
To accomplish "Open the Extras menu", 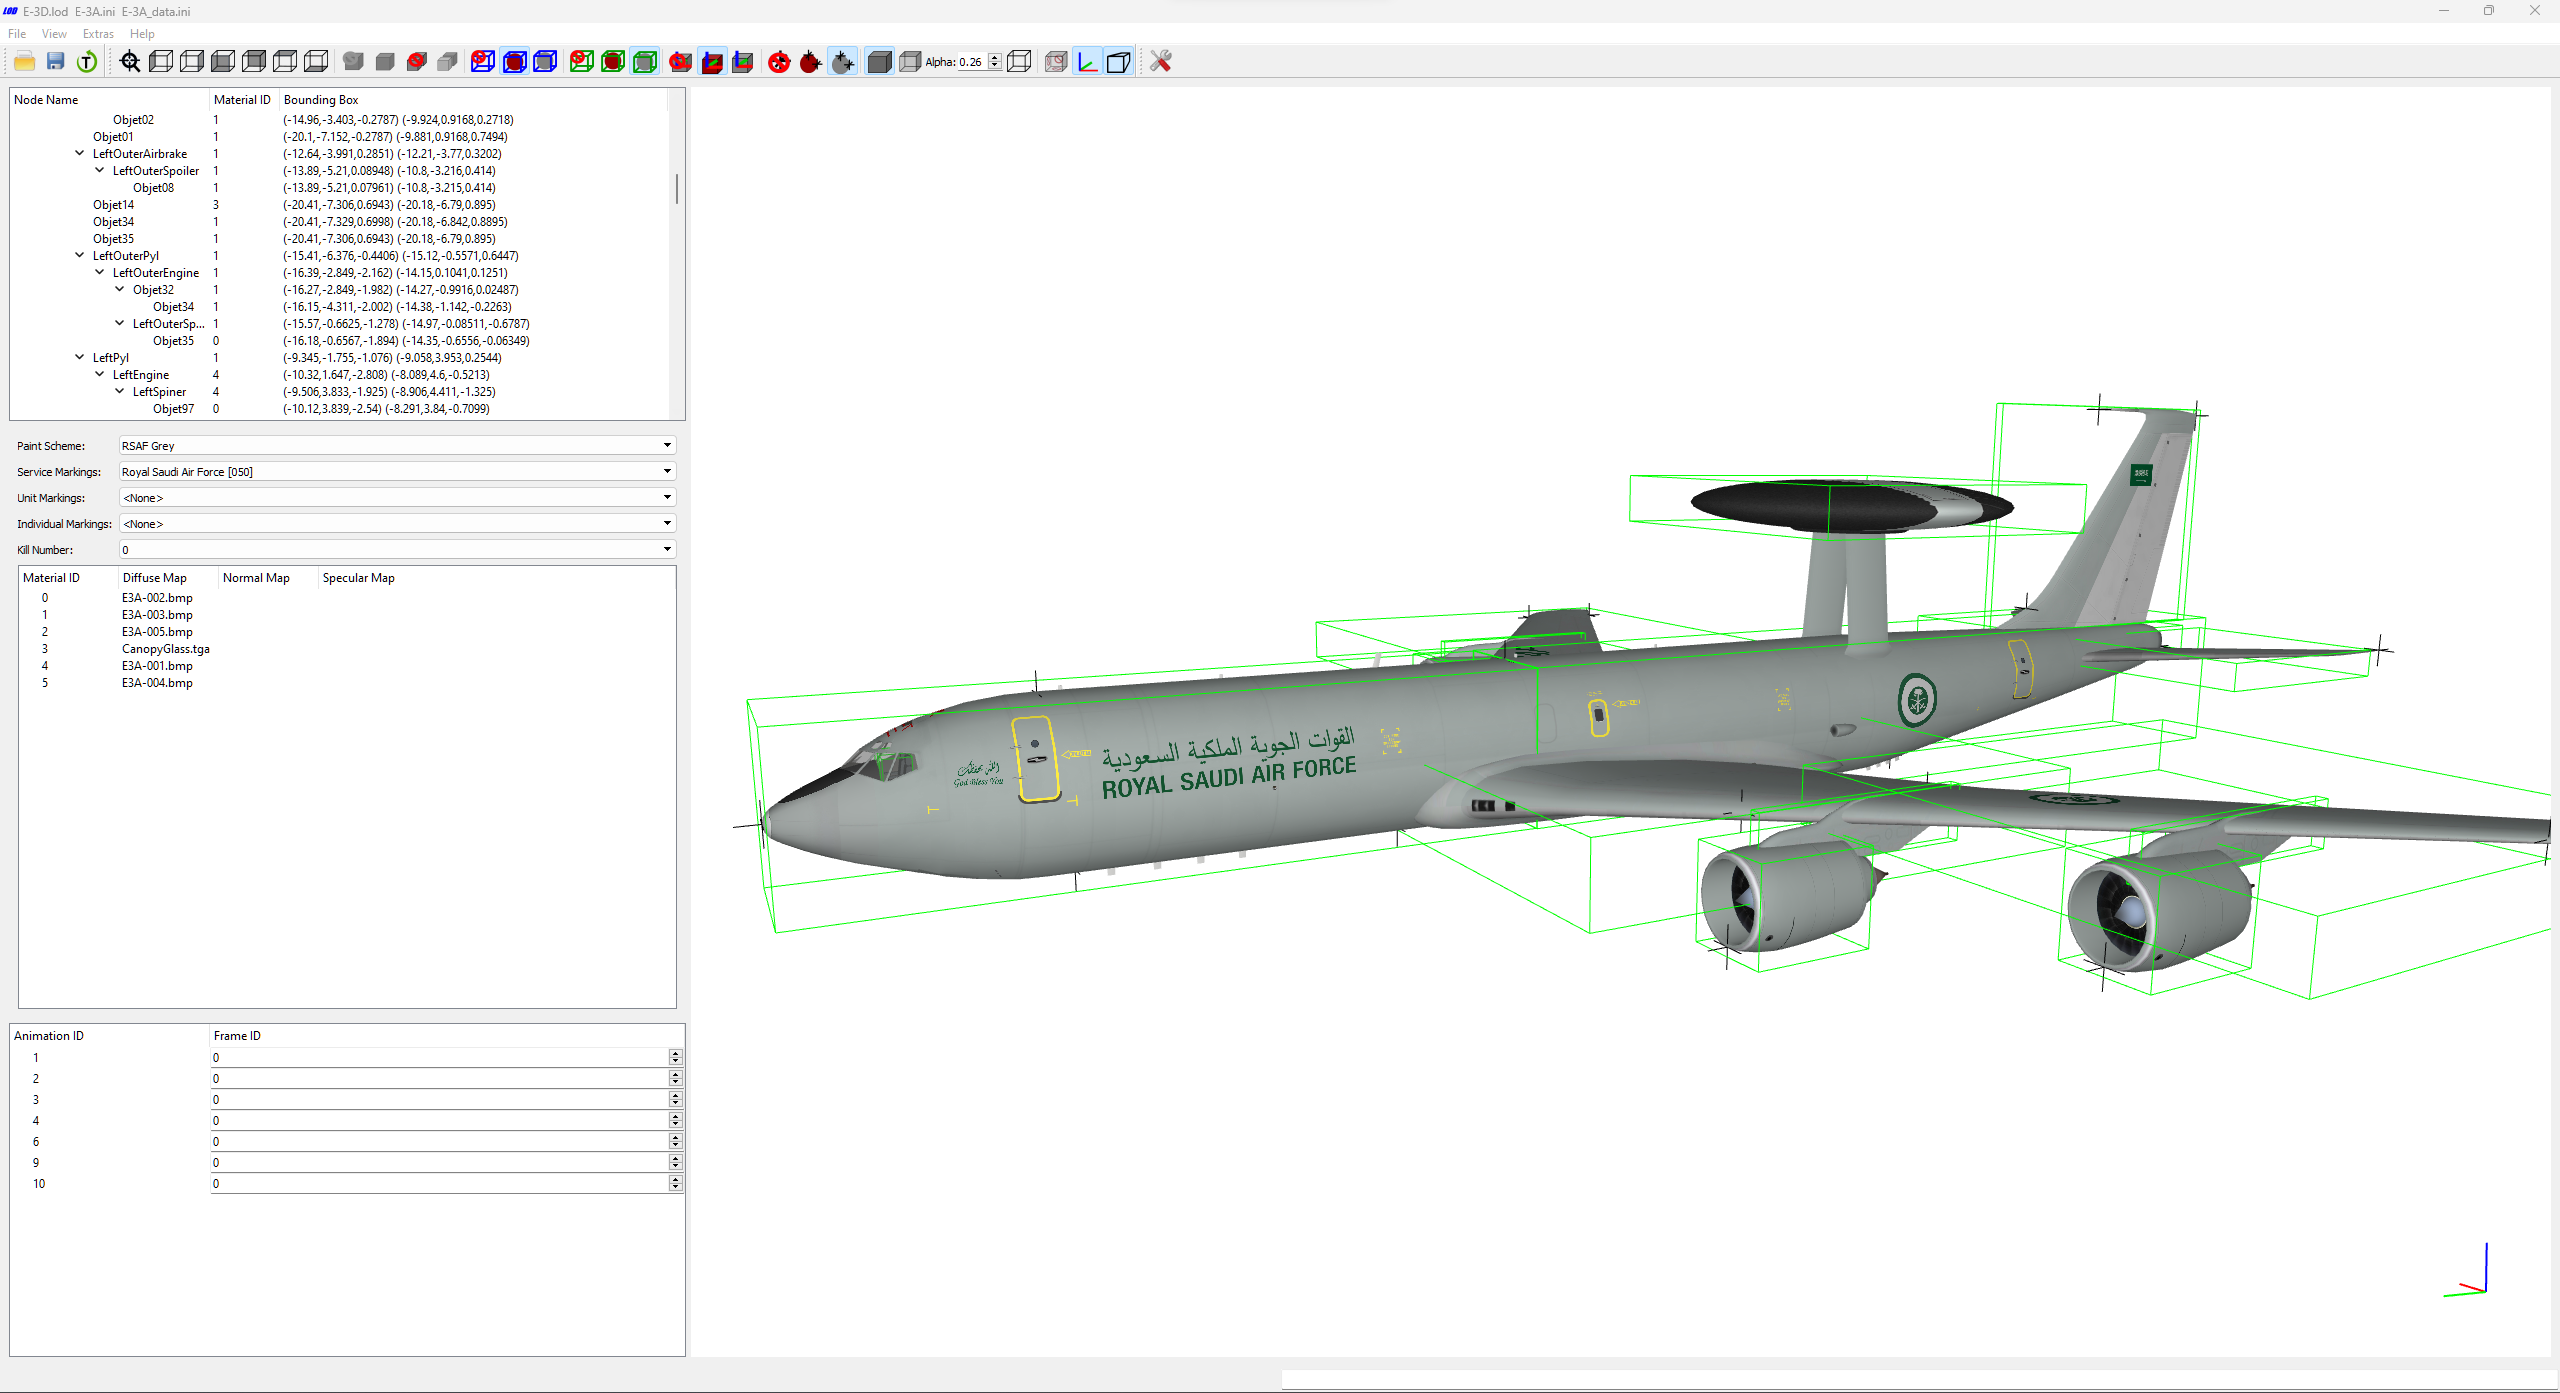I will 98,34.
